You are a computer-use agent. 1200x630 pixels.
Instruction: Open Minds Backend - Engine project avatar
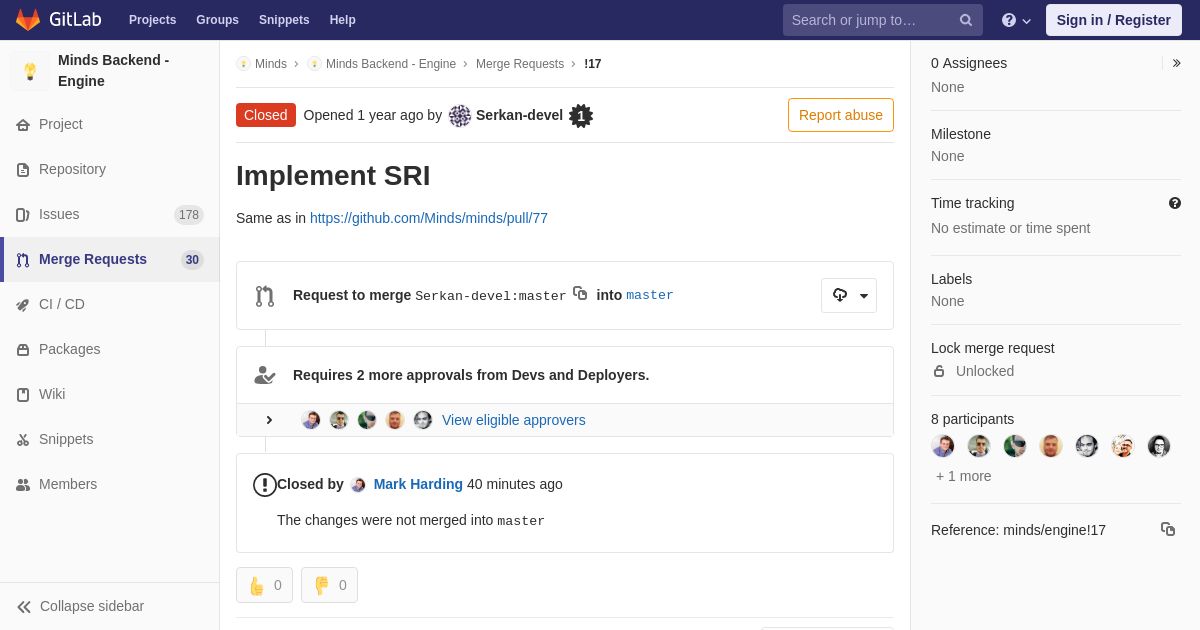[30, 71]
